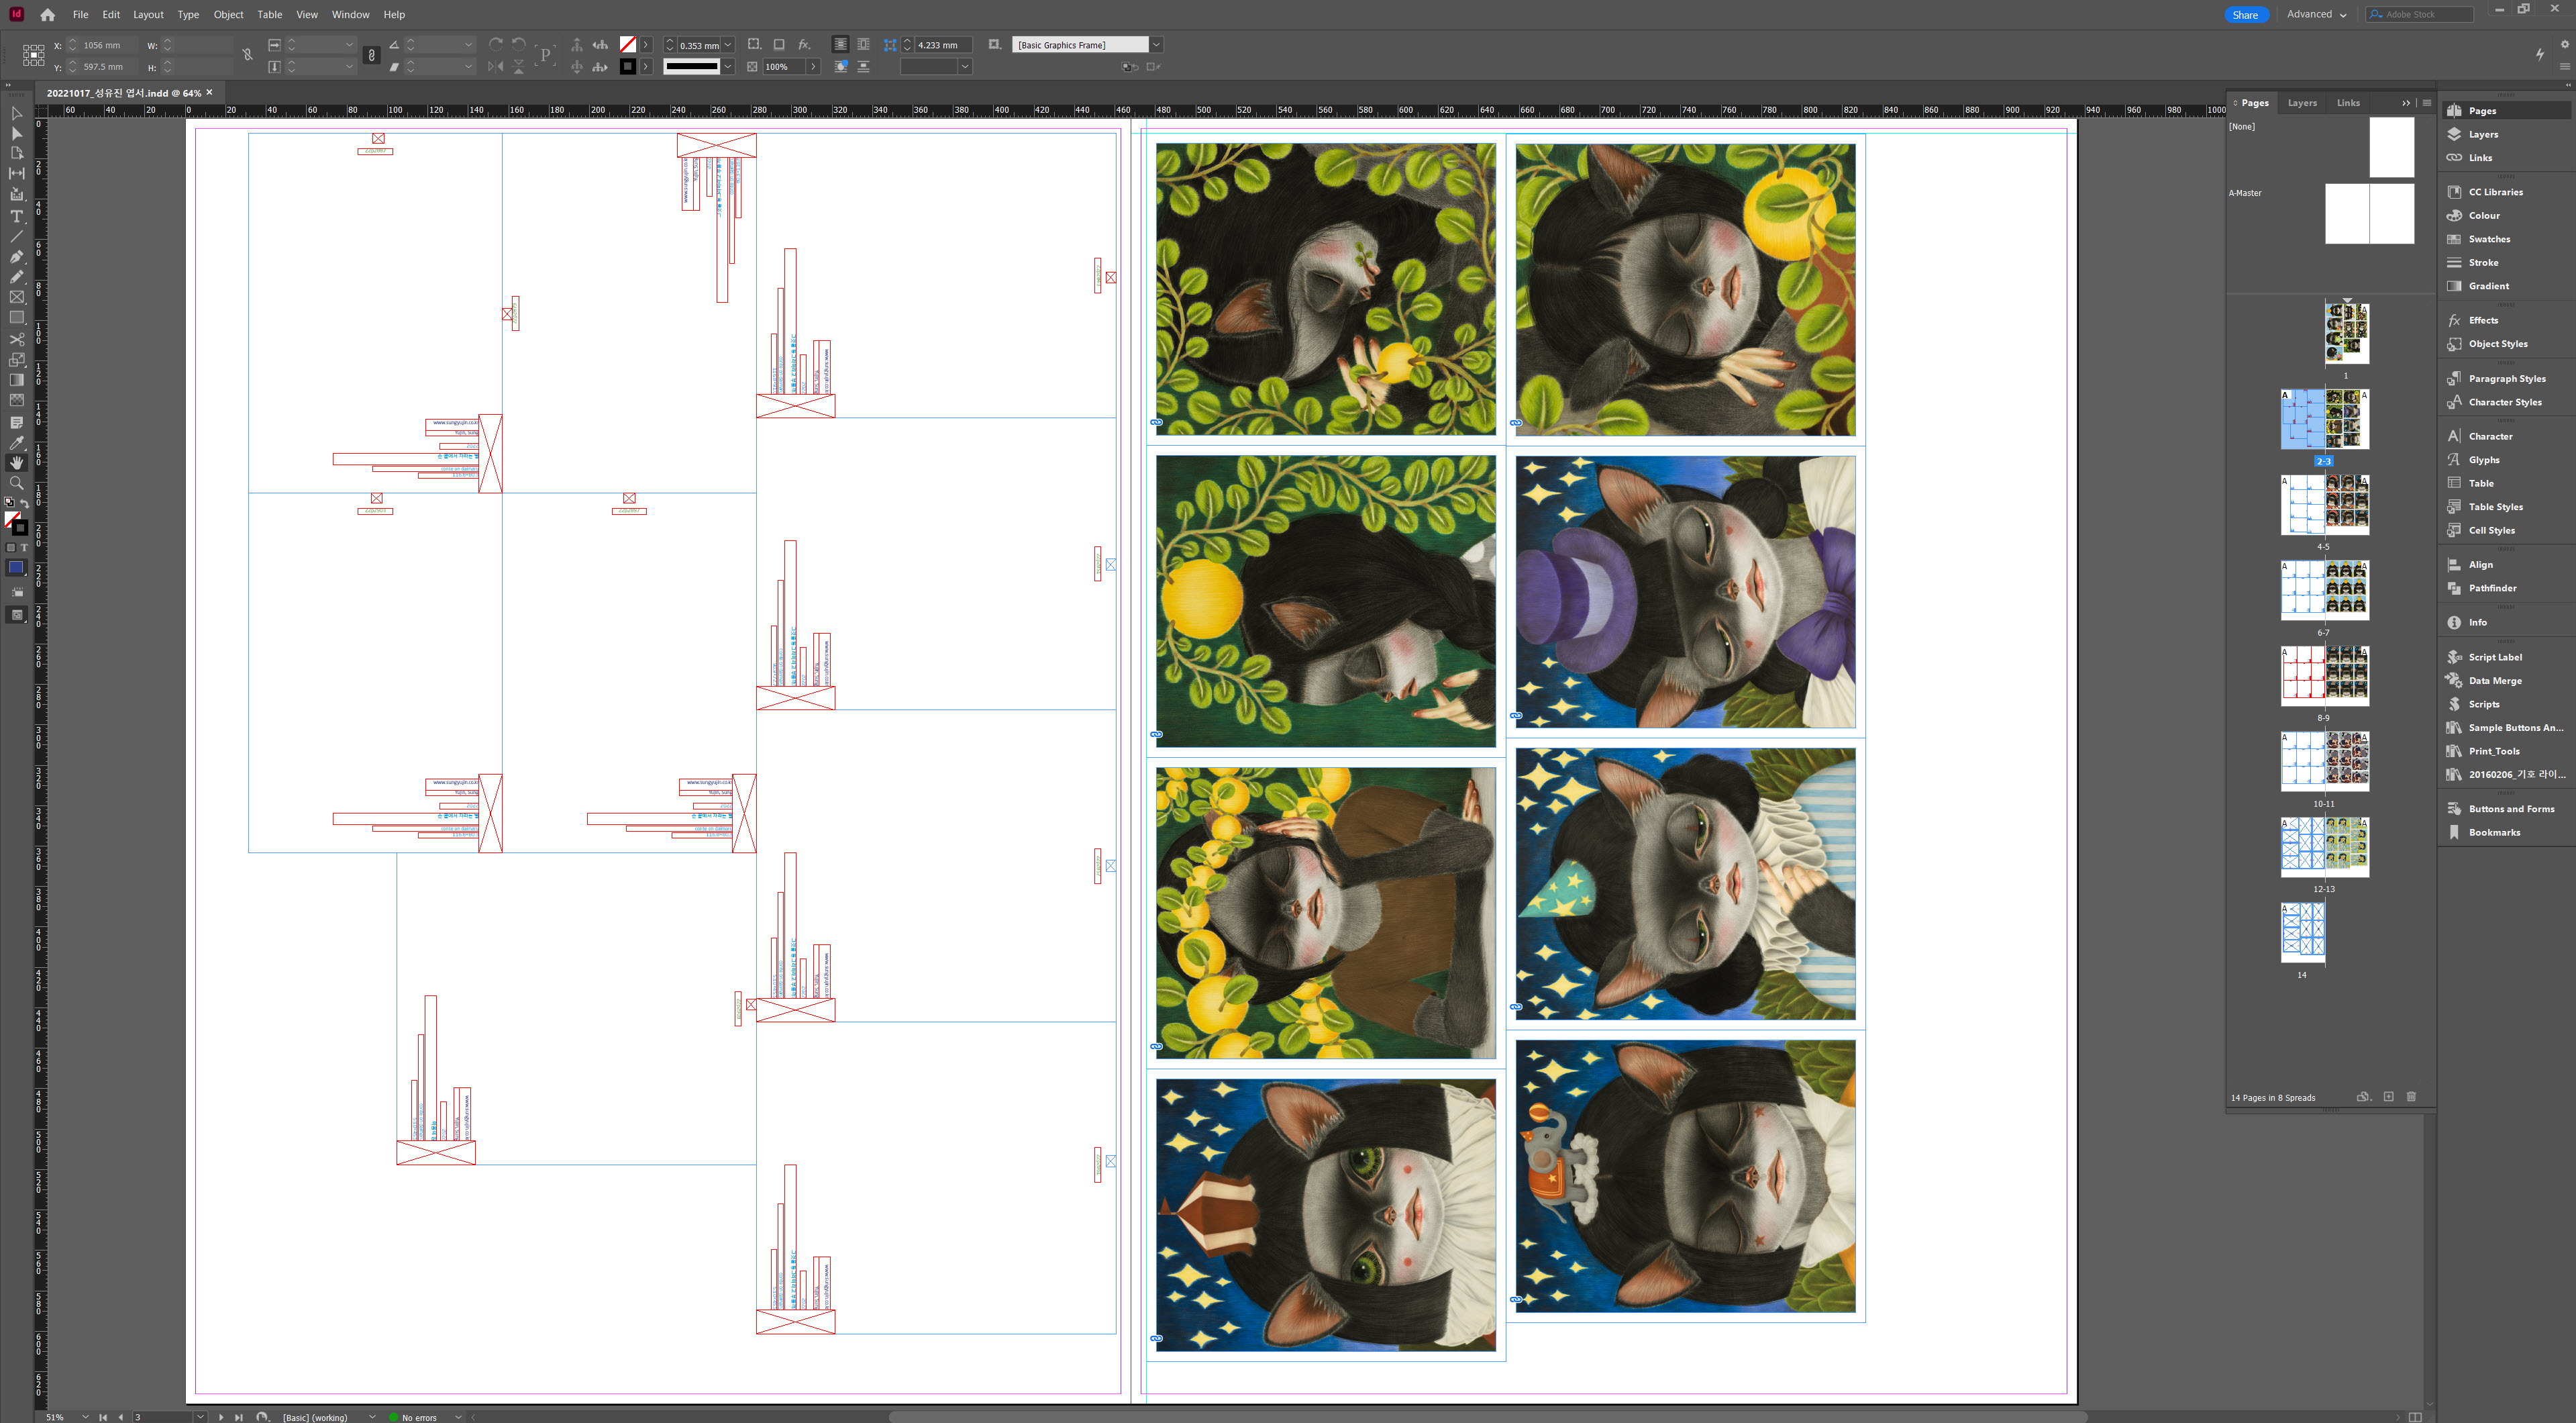
Task: Toggle constrain proportions for width and height
Action: 247,55
